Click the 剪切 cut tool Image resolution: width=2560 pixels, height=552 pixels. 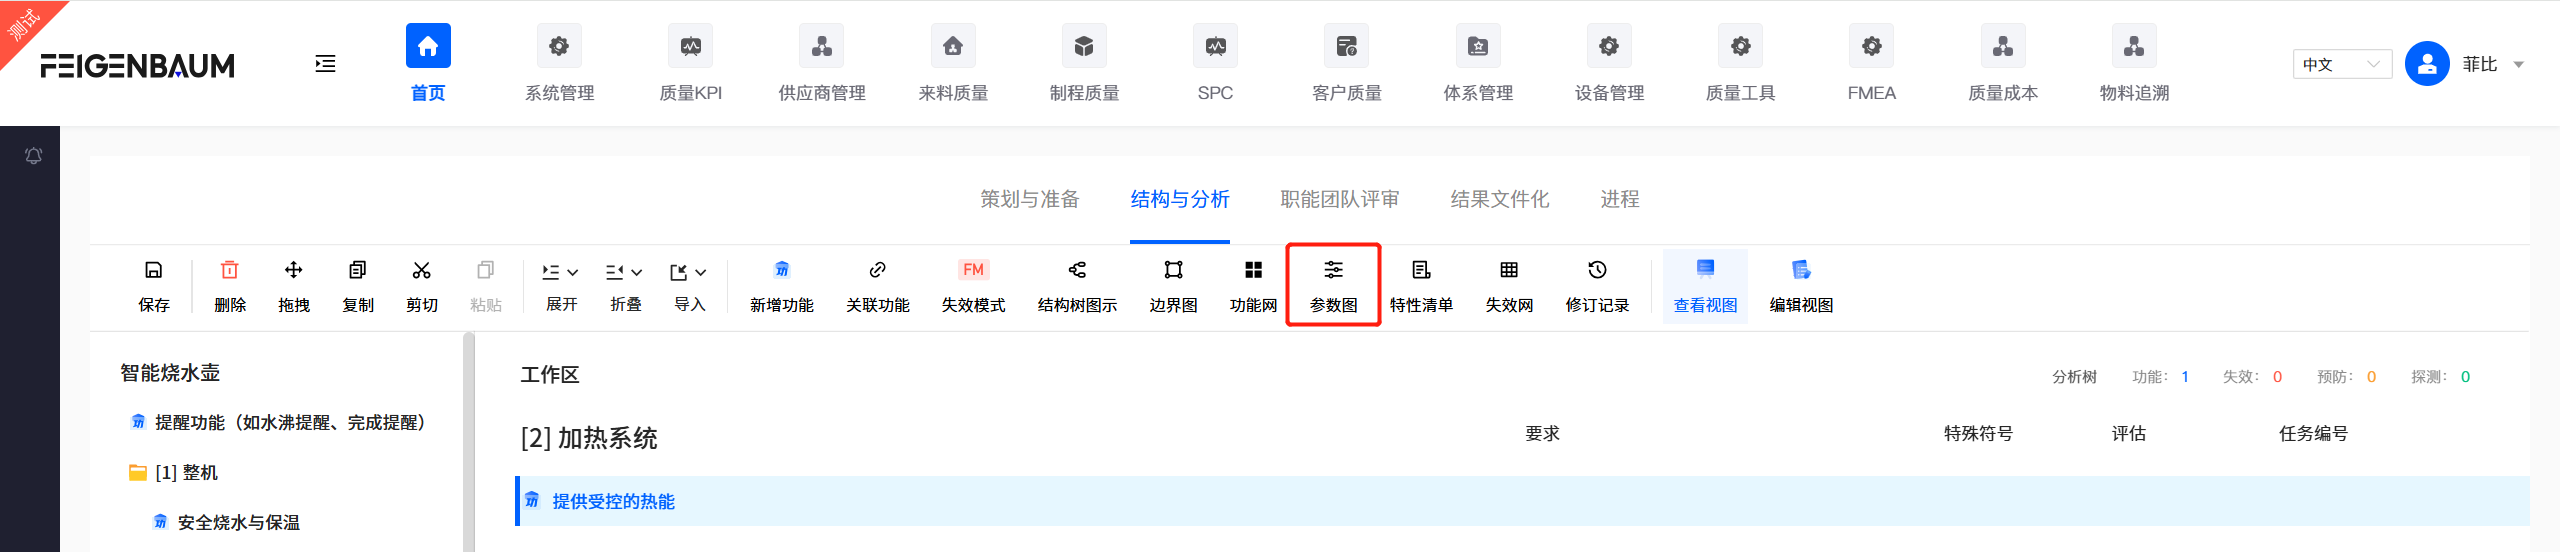point(422,286)
